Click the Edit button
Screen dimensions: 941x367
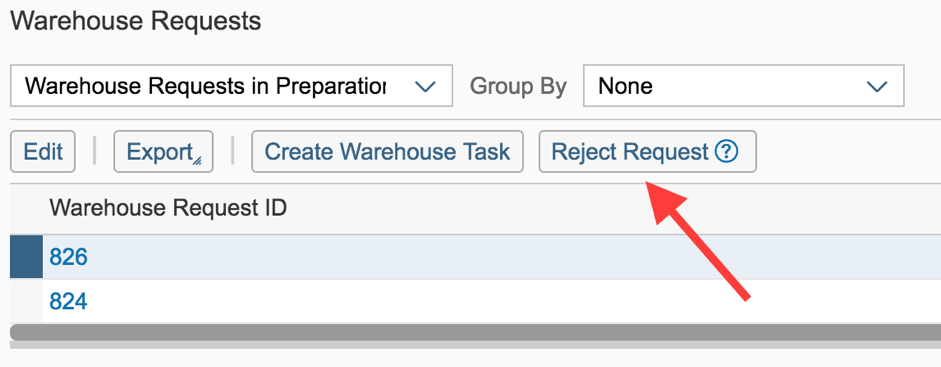[43, 152]
